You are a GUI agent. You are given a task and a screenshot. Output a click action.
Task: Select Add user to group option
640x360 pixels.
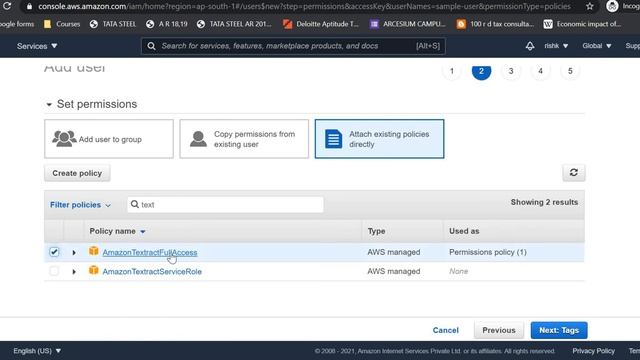pyautogui.click(x=109, y=139)
